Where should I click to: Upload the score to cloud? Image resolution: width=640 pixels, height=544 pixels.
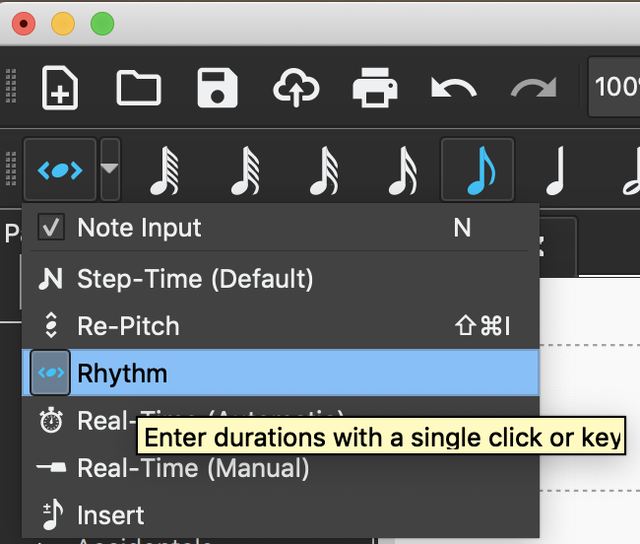point(296,87)
